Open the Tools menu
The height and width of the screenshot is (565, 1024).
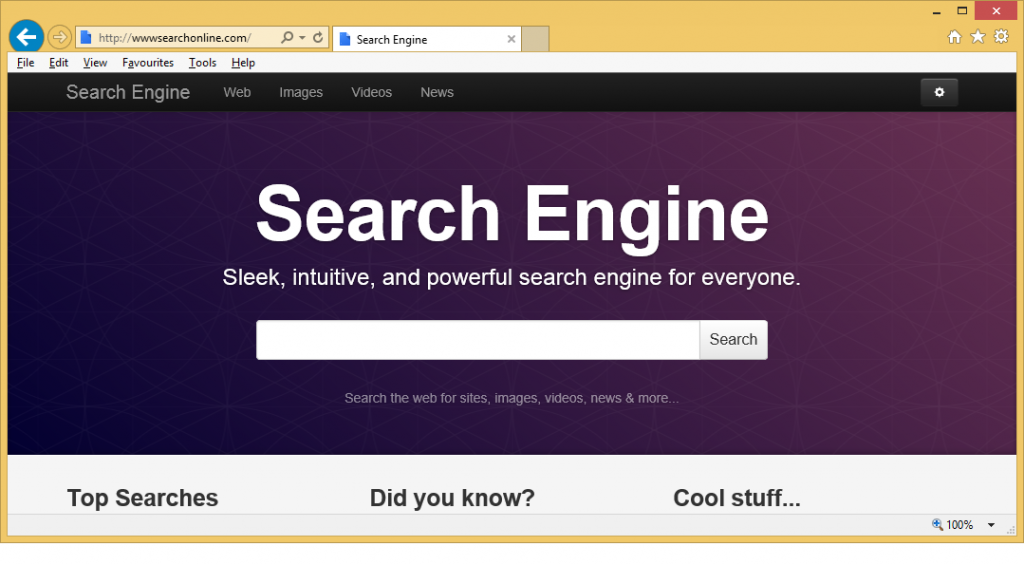pos(202,63)
